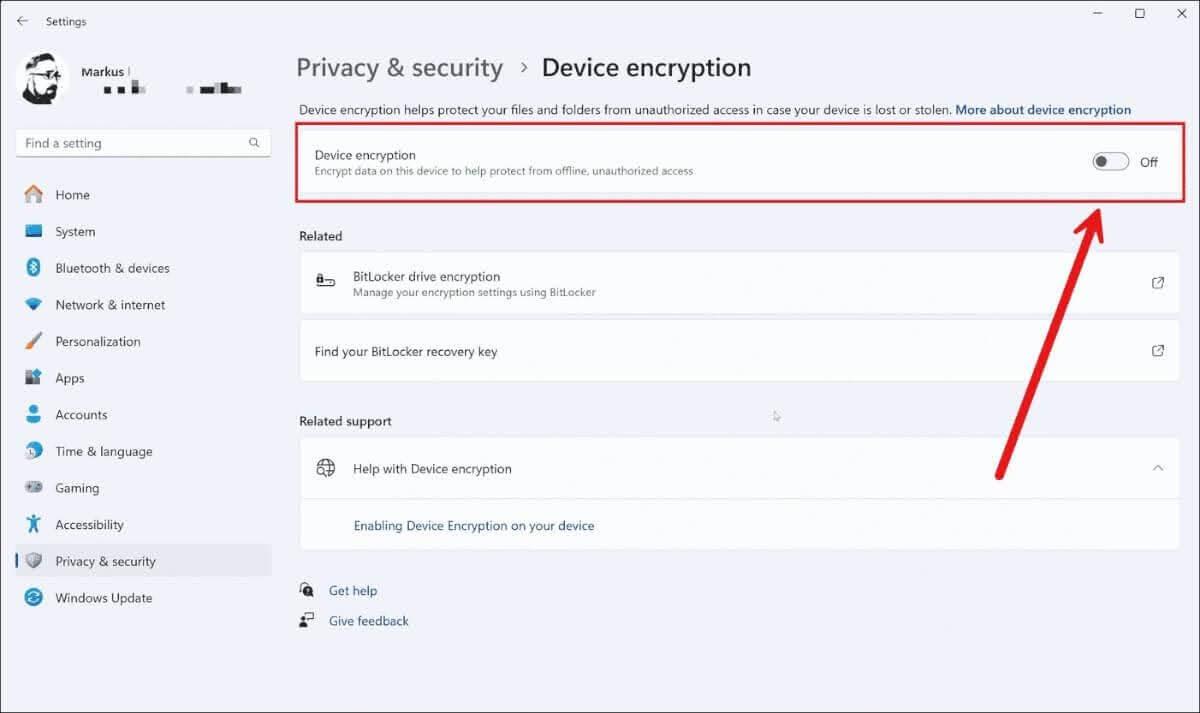Open Home via its house icon
Image resolution: width=1200 pixels, height=713 pixels.
click(x=34, y=195)
